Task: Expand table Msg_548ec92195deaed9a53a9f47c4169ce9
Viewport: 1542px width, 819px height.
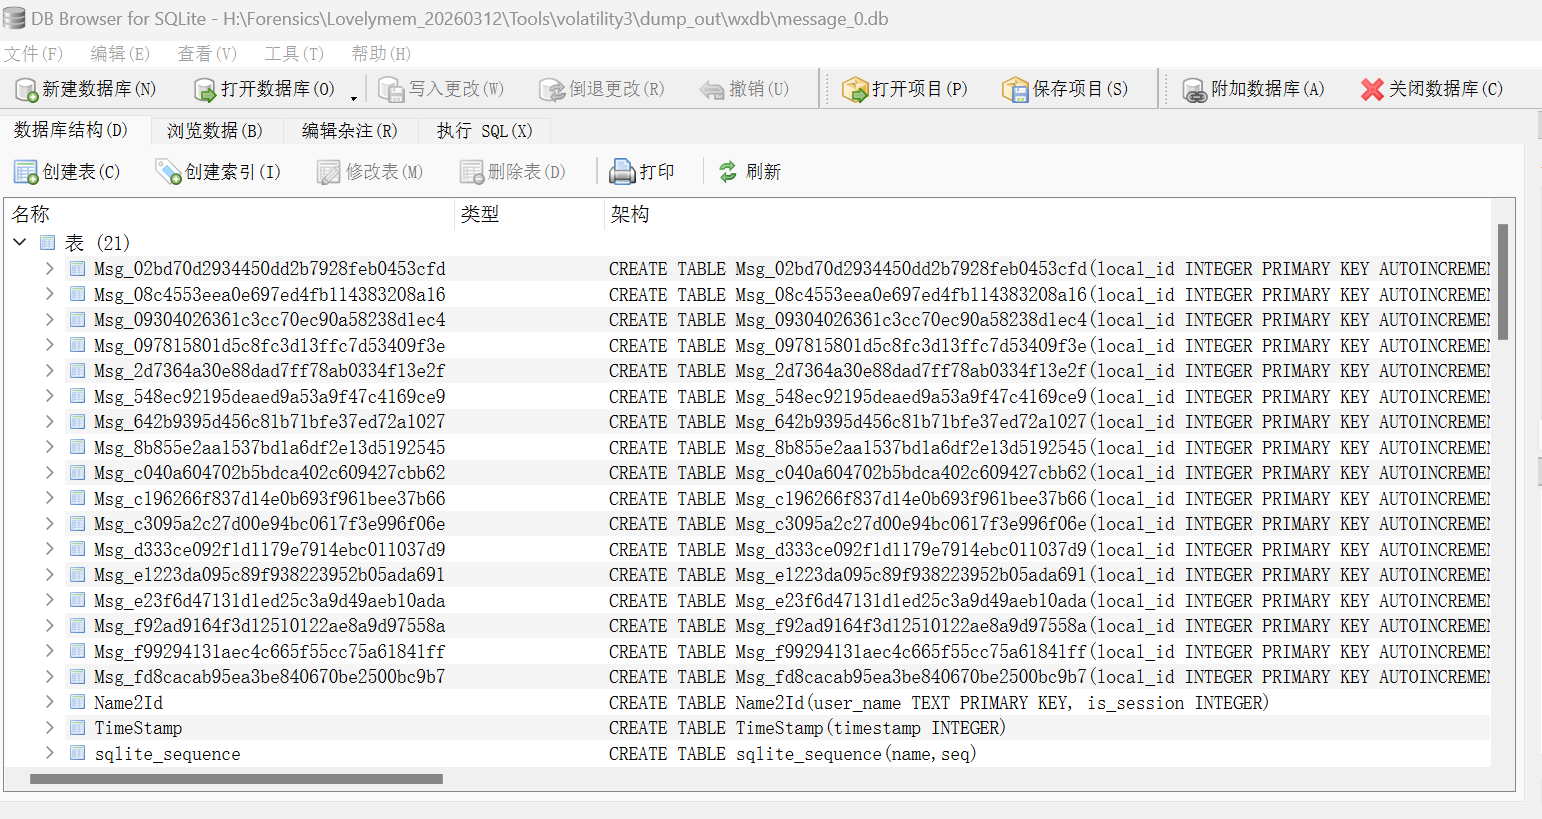Action: coord(49,396)
